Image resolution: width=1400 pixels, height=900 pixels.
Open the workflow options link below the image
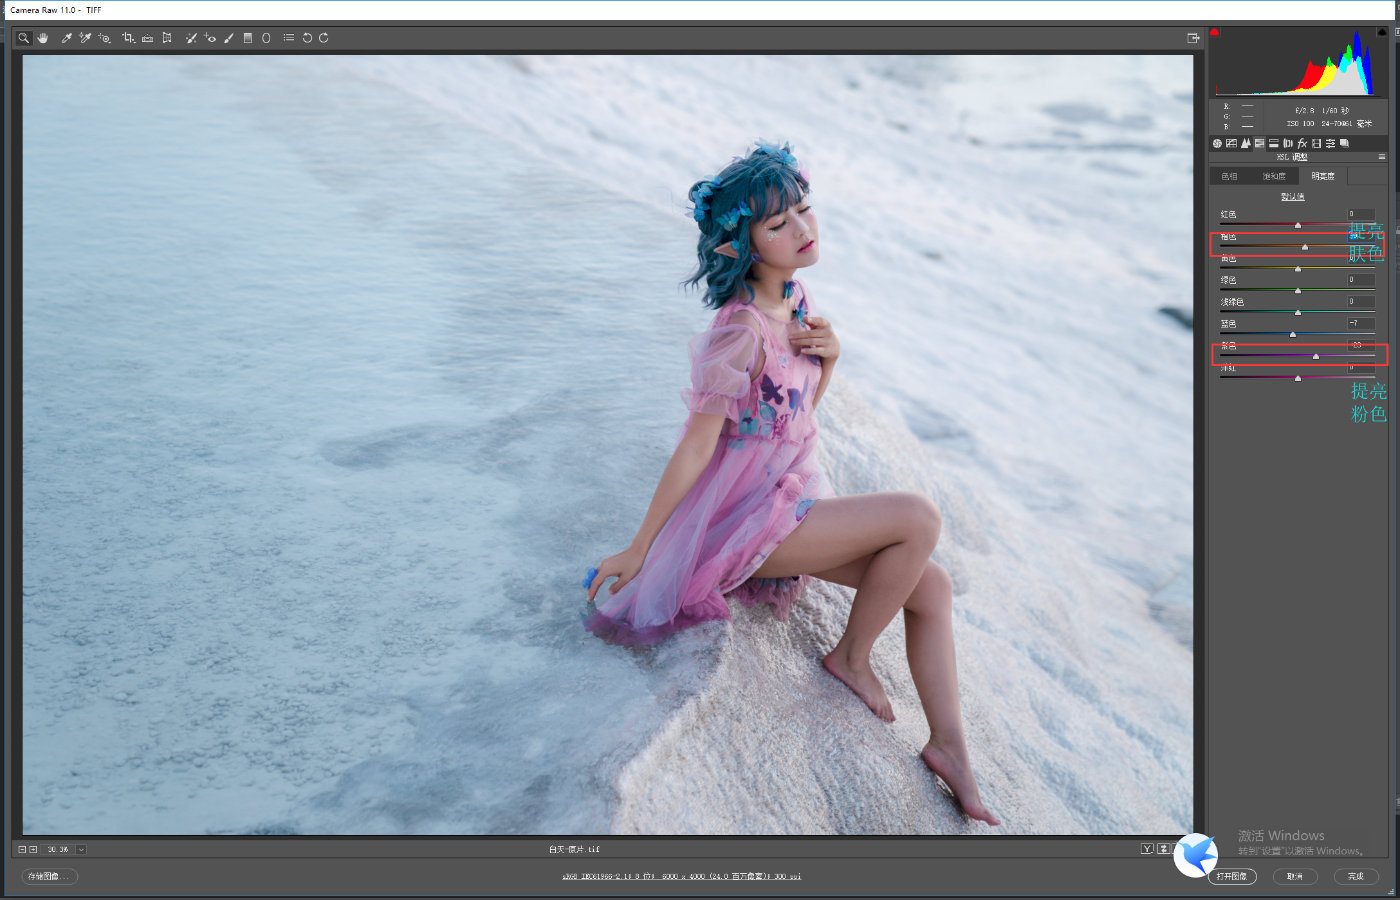coord(681,876)
